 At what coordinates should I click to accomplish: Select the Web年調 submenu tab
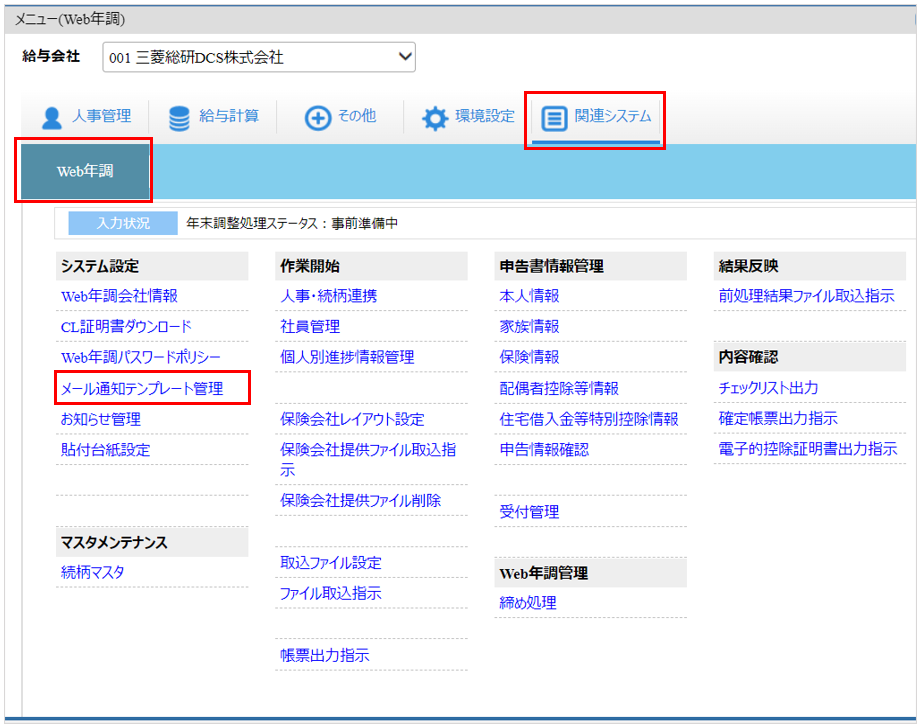tap(85, 171)
